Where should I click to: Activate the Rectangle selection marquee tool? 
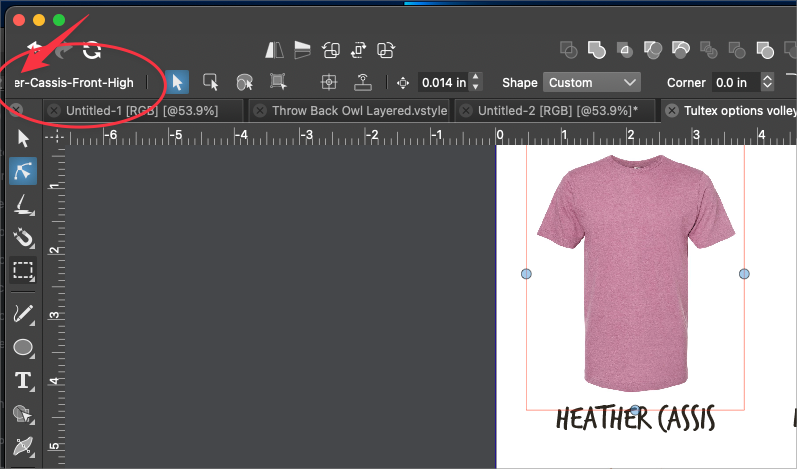pos(23,270)
